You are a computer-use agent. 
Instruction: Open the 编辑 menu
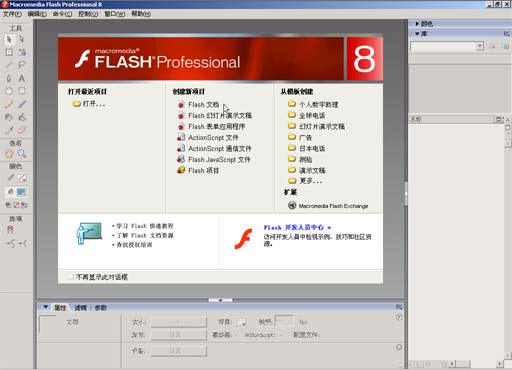37,14
